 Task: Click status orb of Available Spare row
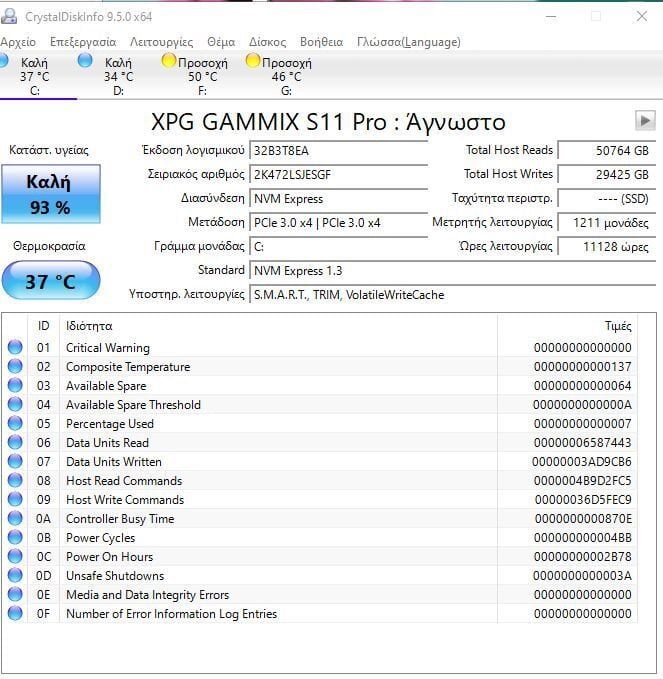coord(15,385)
